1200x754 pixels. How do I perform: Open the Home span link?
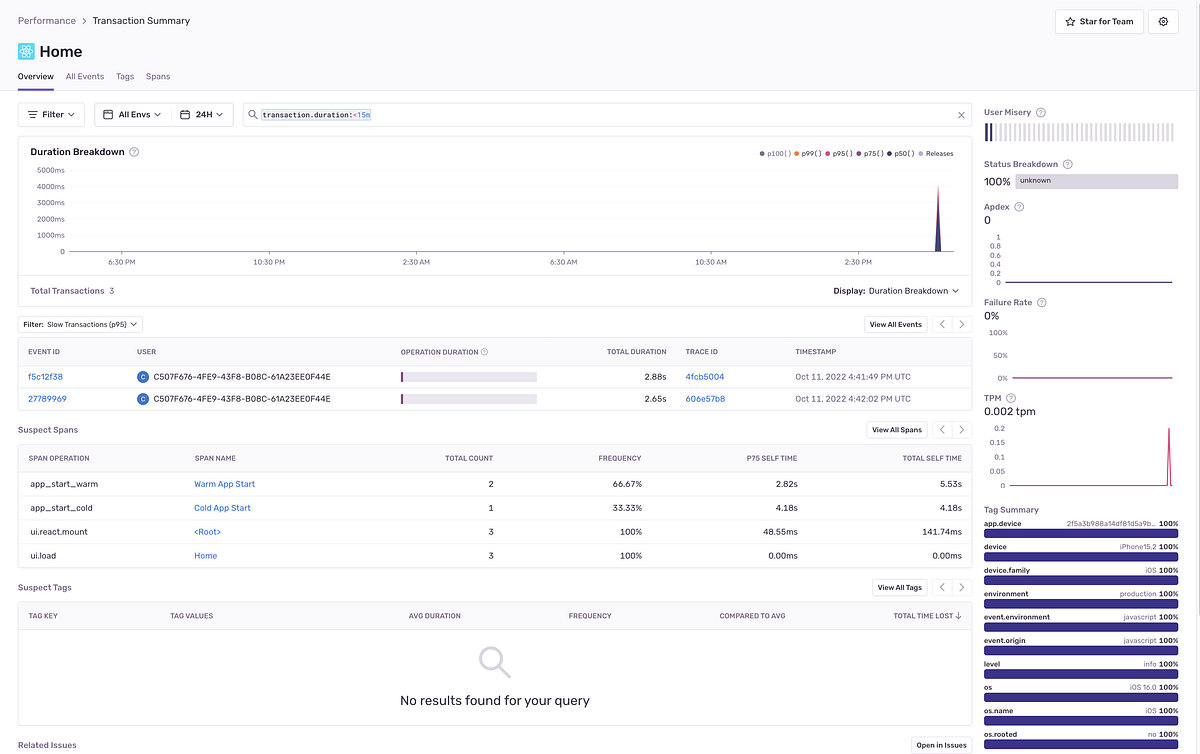pos(205,556)
